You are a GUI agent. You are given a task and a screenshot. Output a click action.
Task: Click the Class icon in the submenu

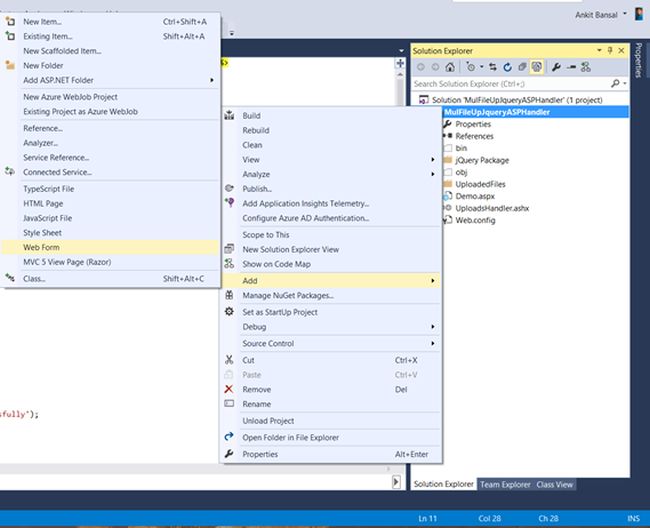10,278
